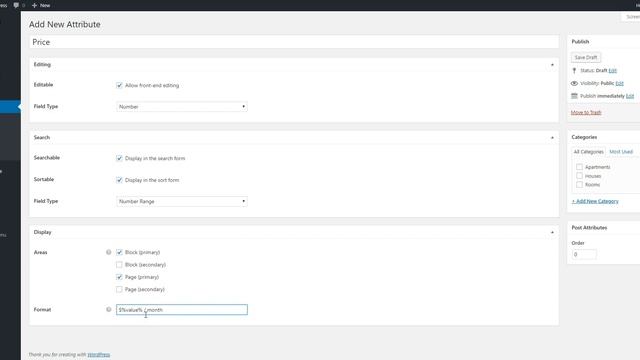640x360 pixels.
Task: Check Page (secondary) display area
Action: 119,289
